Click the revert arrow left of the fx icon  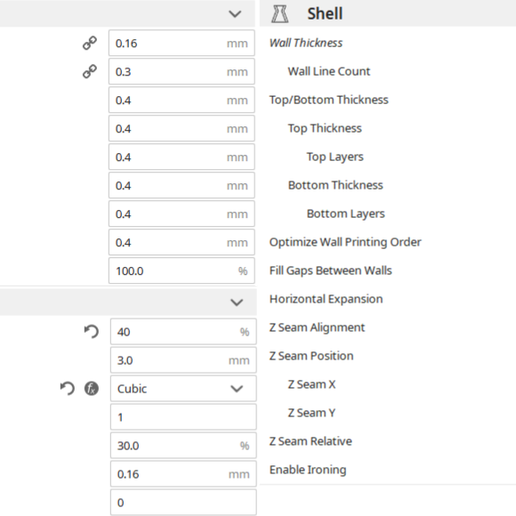tap(67, 388)
